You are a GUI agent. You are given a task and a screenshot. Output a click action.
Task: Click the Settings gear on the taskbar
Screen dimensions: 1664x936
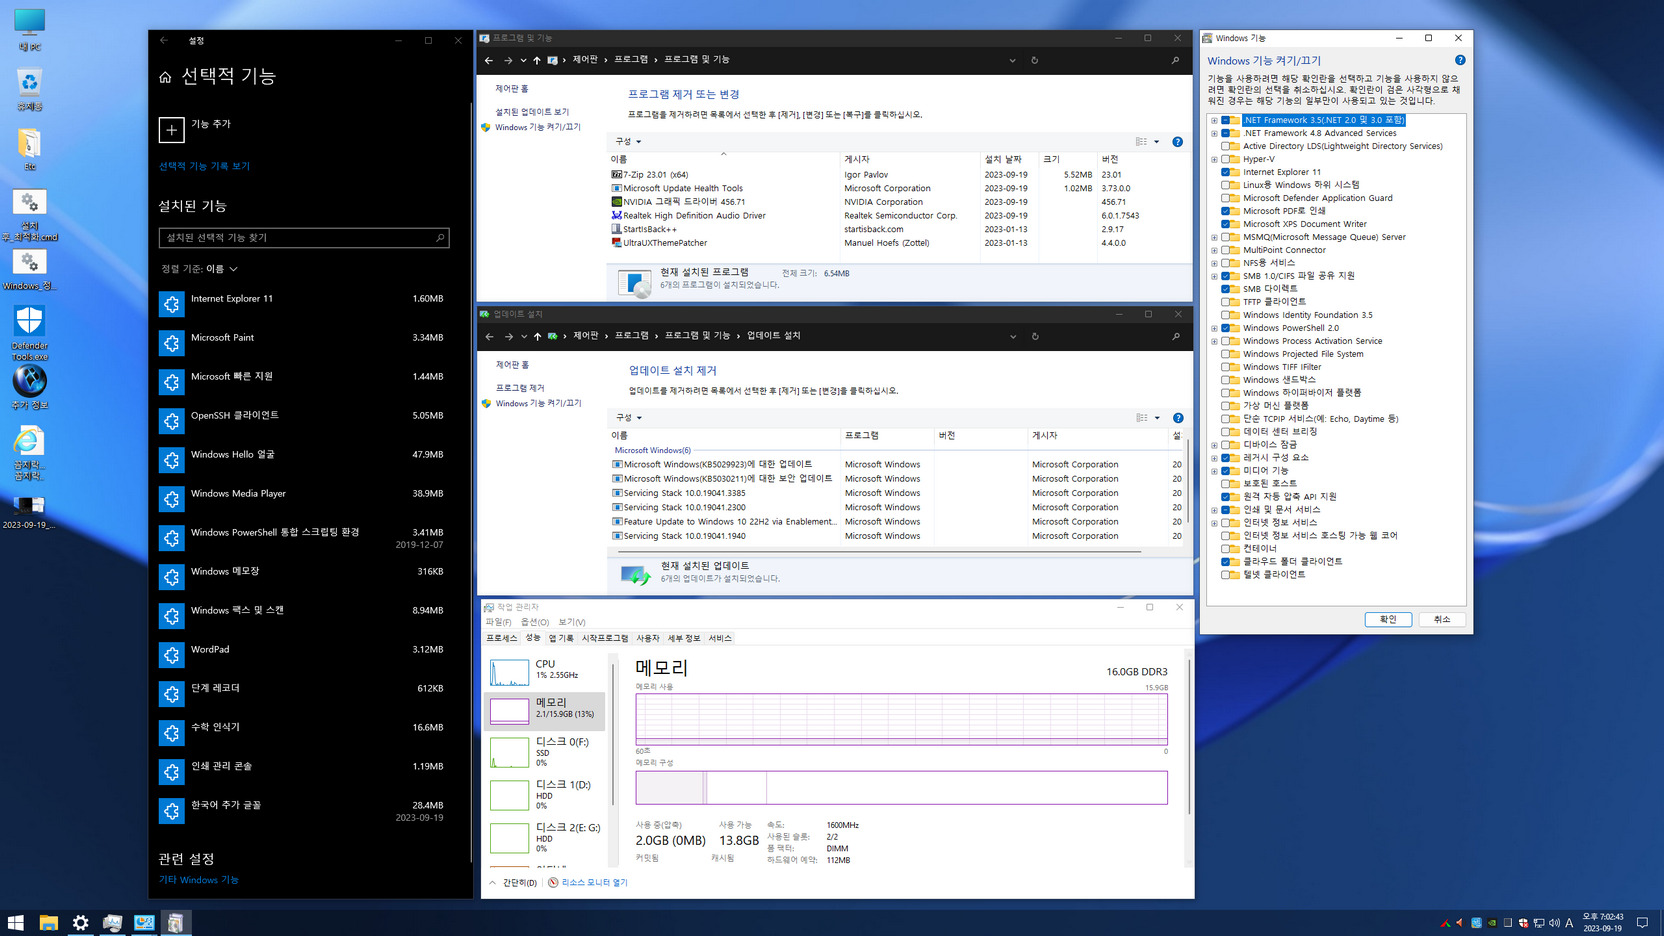(80, 923)
